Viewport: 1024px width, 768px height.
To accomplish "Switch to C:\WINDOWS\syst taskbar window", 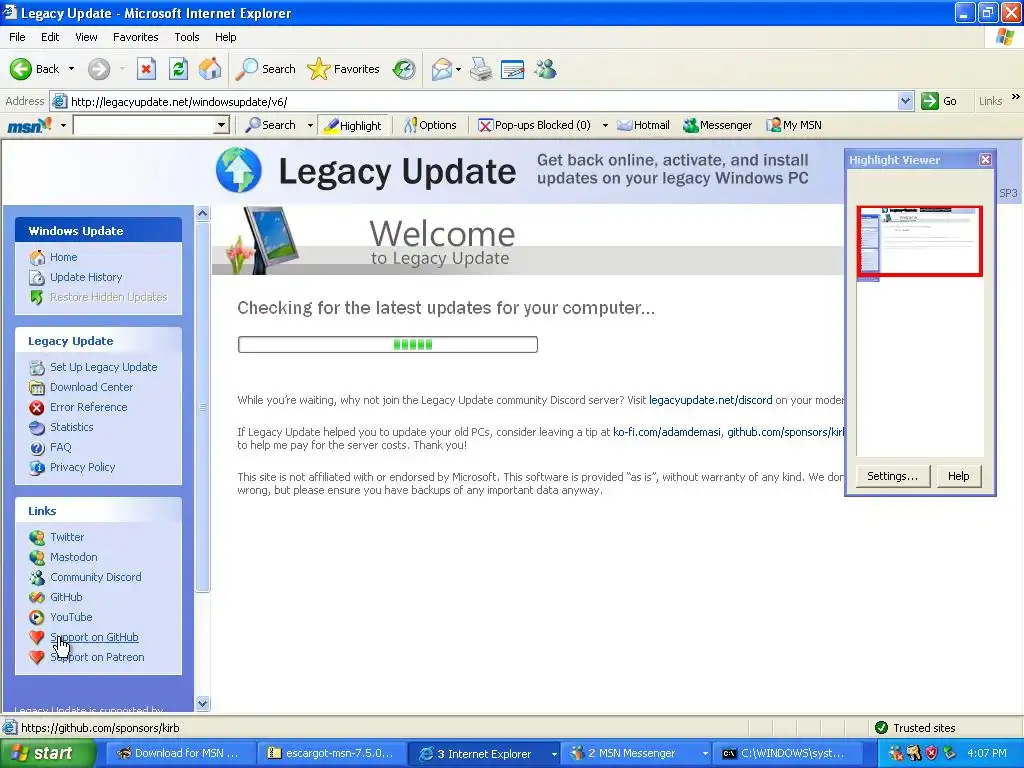I will point(786,754).
